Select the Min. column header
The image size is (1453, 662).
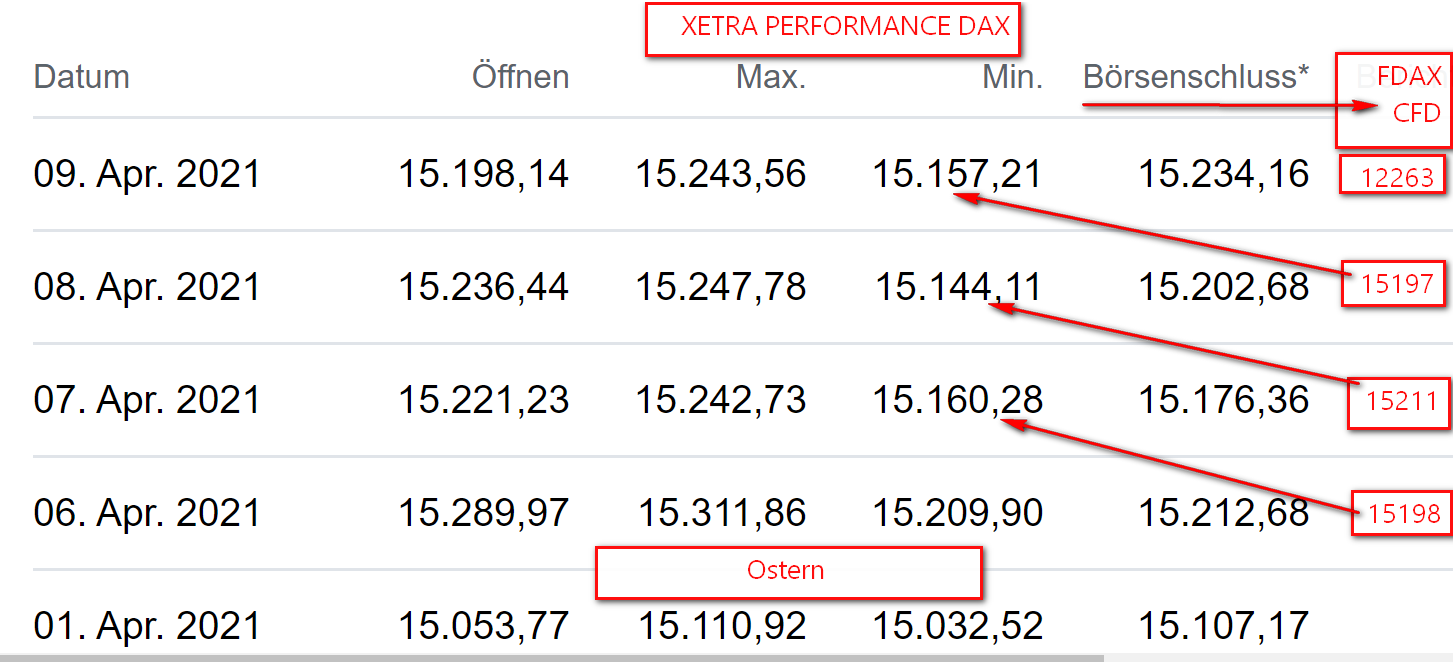pos(1012,77)
